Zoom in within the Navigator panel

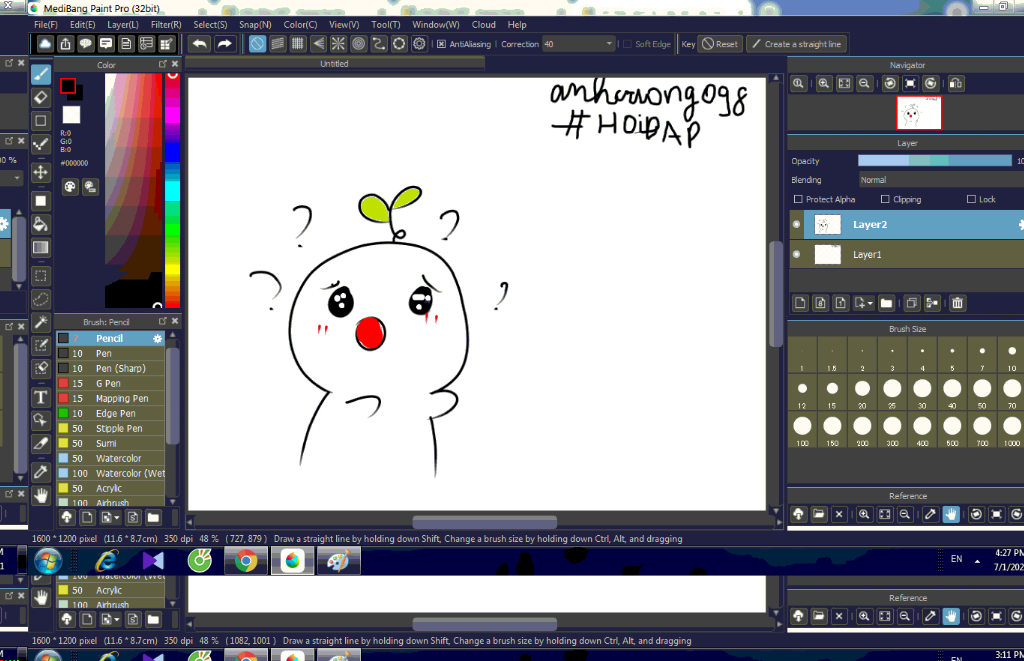(x=824, y=84)
